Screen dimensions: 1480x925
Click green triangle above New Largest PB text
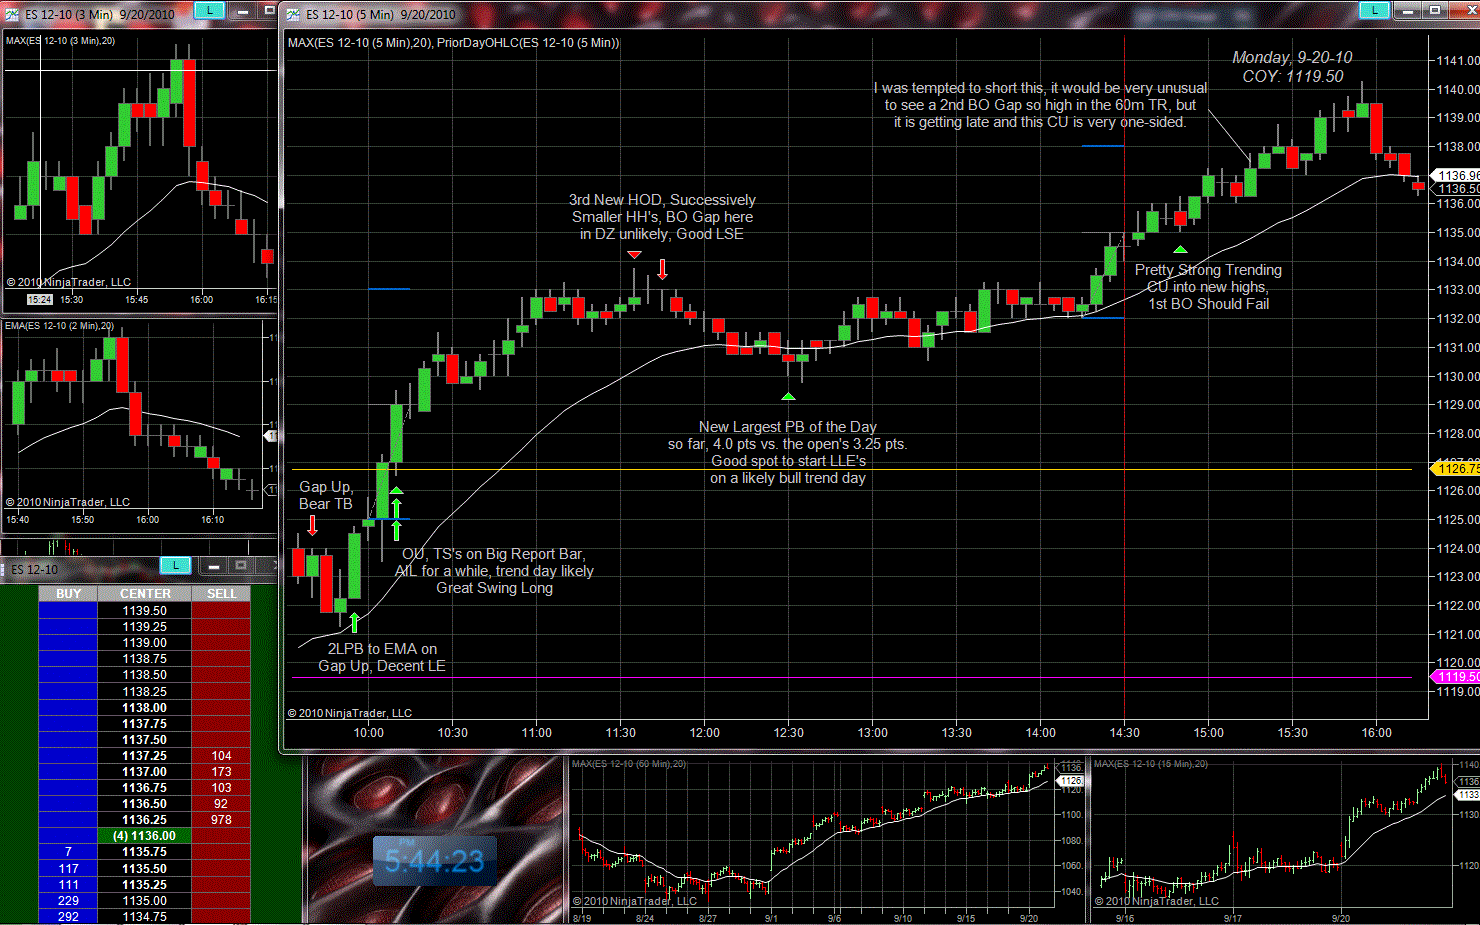(x=788, y=397)
